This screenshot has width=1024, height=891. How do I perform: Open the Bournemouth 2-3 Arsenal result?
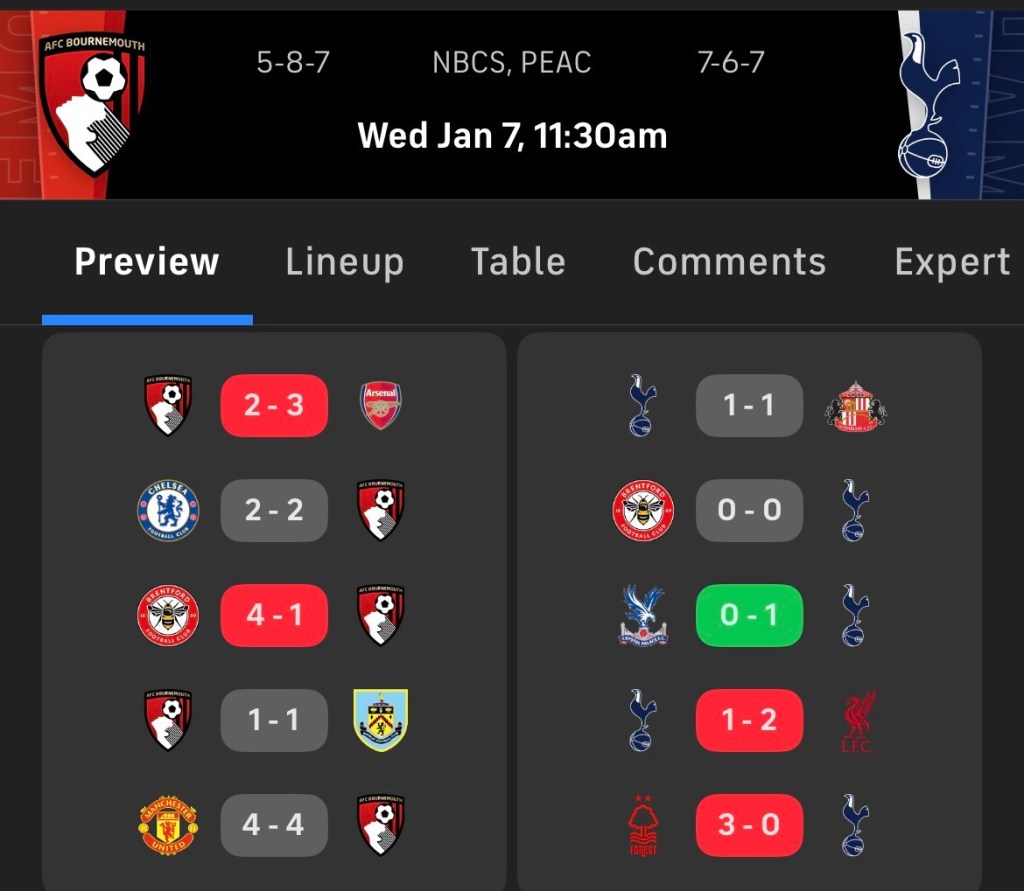pos(274,405)
